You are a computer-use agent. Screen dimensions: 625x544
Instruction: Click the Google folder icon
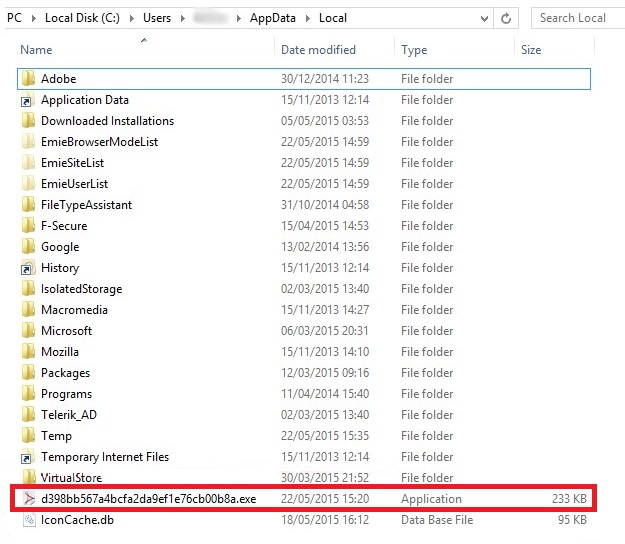pyautogui.click(x=27, y=247)
